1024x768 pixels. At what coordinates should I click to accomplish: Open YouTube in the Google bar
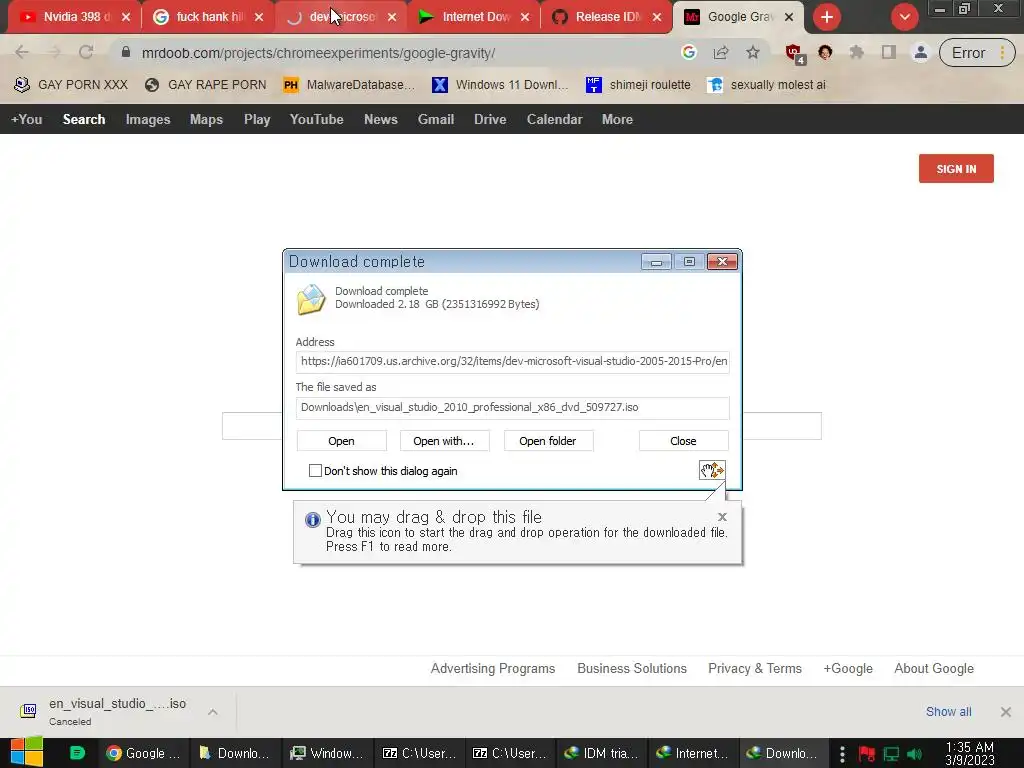[317, 120]
